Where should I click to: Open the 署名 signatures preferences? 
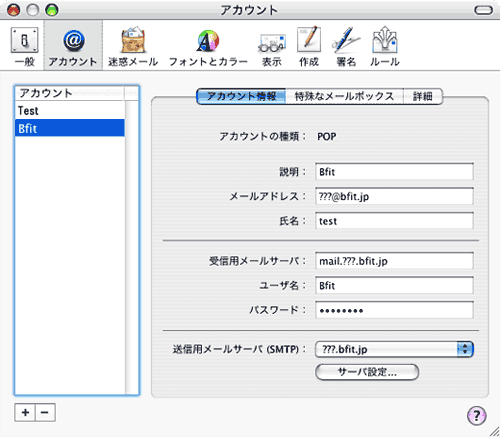point(346,46)
